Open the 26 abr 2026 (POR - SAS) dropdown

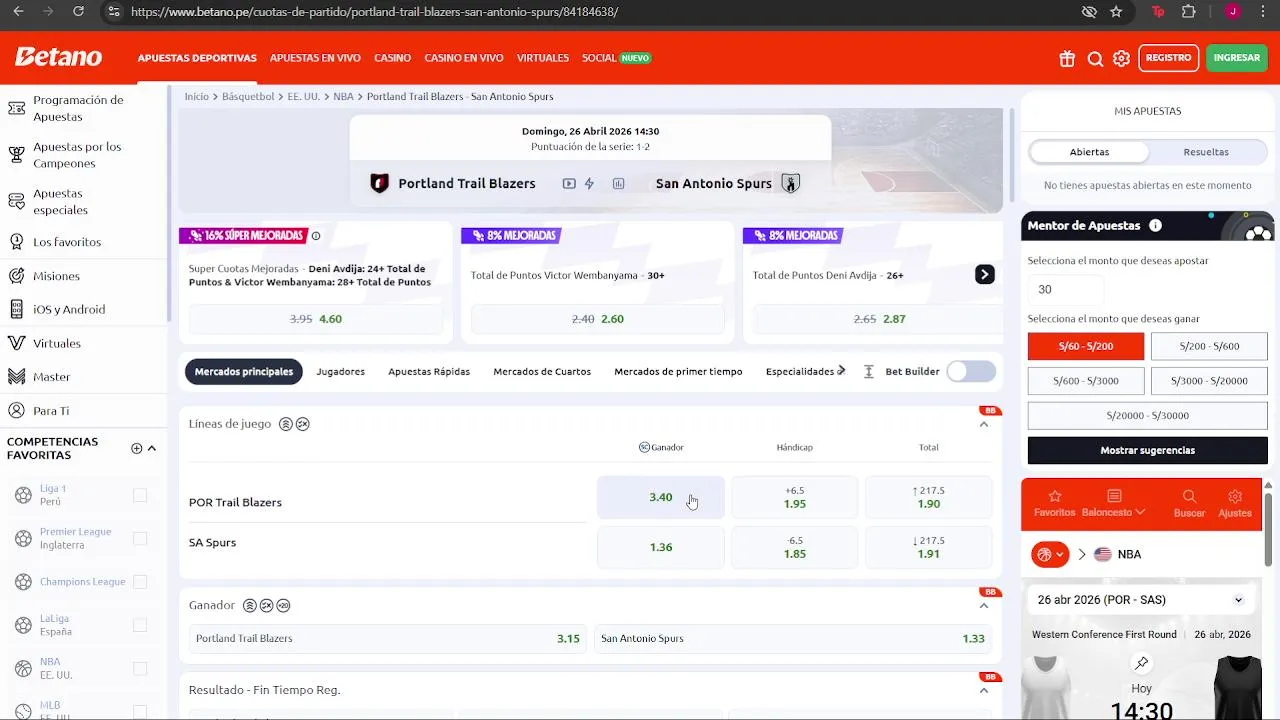pyautogui.click(x=1141, y=600)
